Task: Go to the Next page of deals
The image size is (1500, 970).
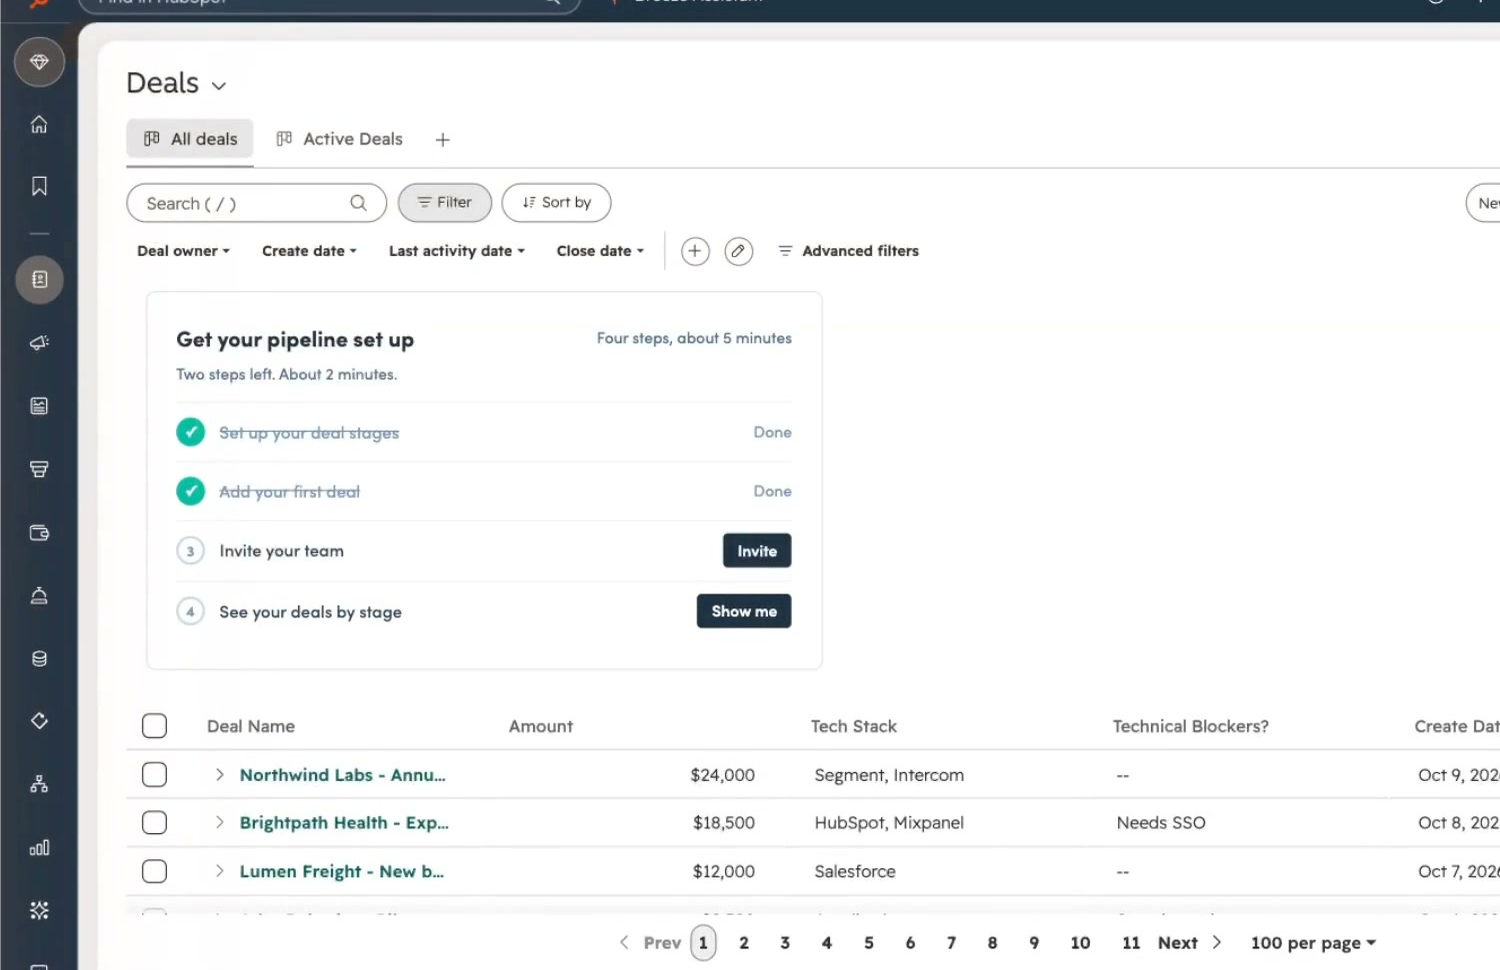Action: (x=1190, y=943)
